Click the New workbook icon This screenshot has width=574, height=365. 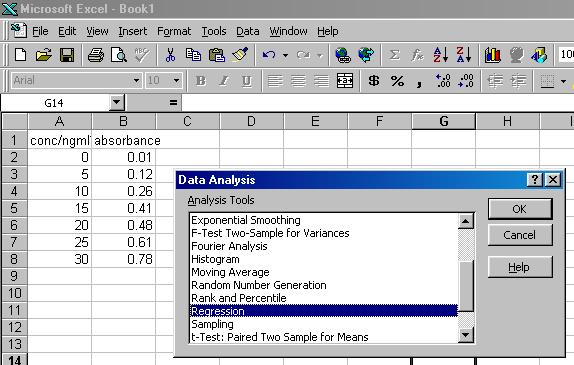tap(20, 55)
